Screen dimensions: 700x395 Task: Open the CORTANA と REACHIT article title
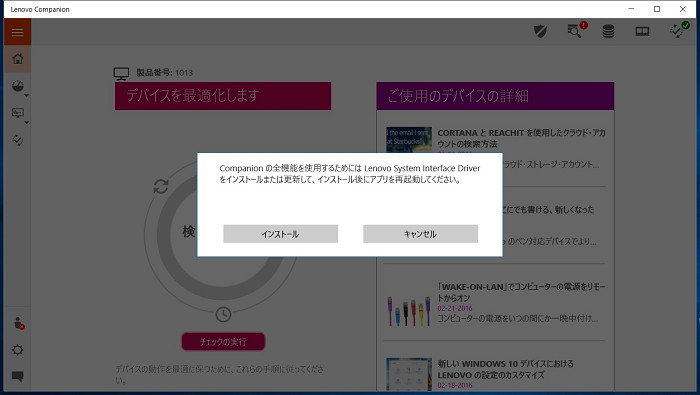pyautogui.click(x=521, y=138)
